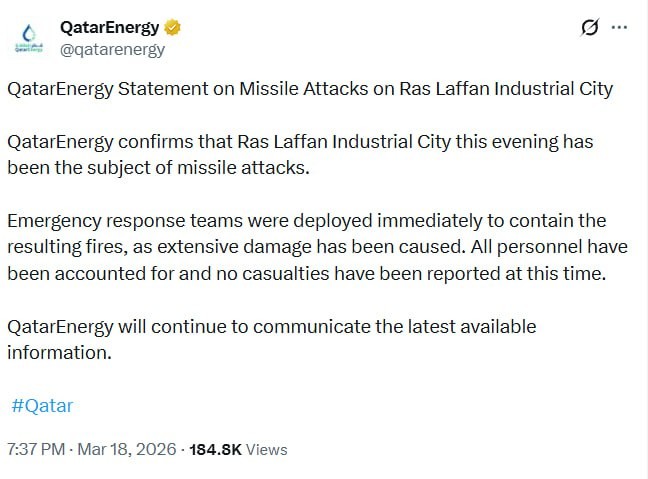
Task: Click the text 'been the subject of missile attacks'
Action: [159, 166]
